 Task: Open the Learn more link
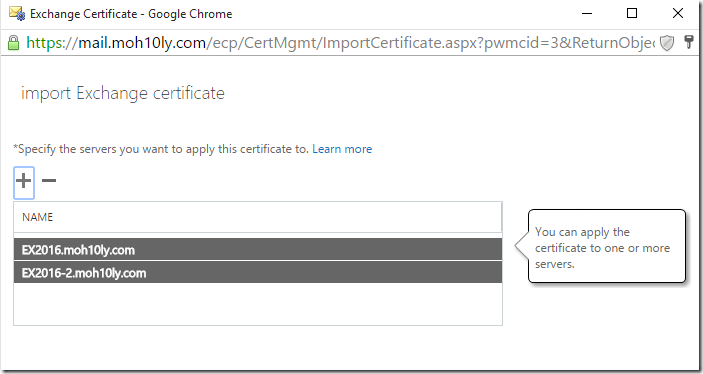tap(342, 149)
